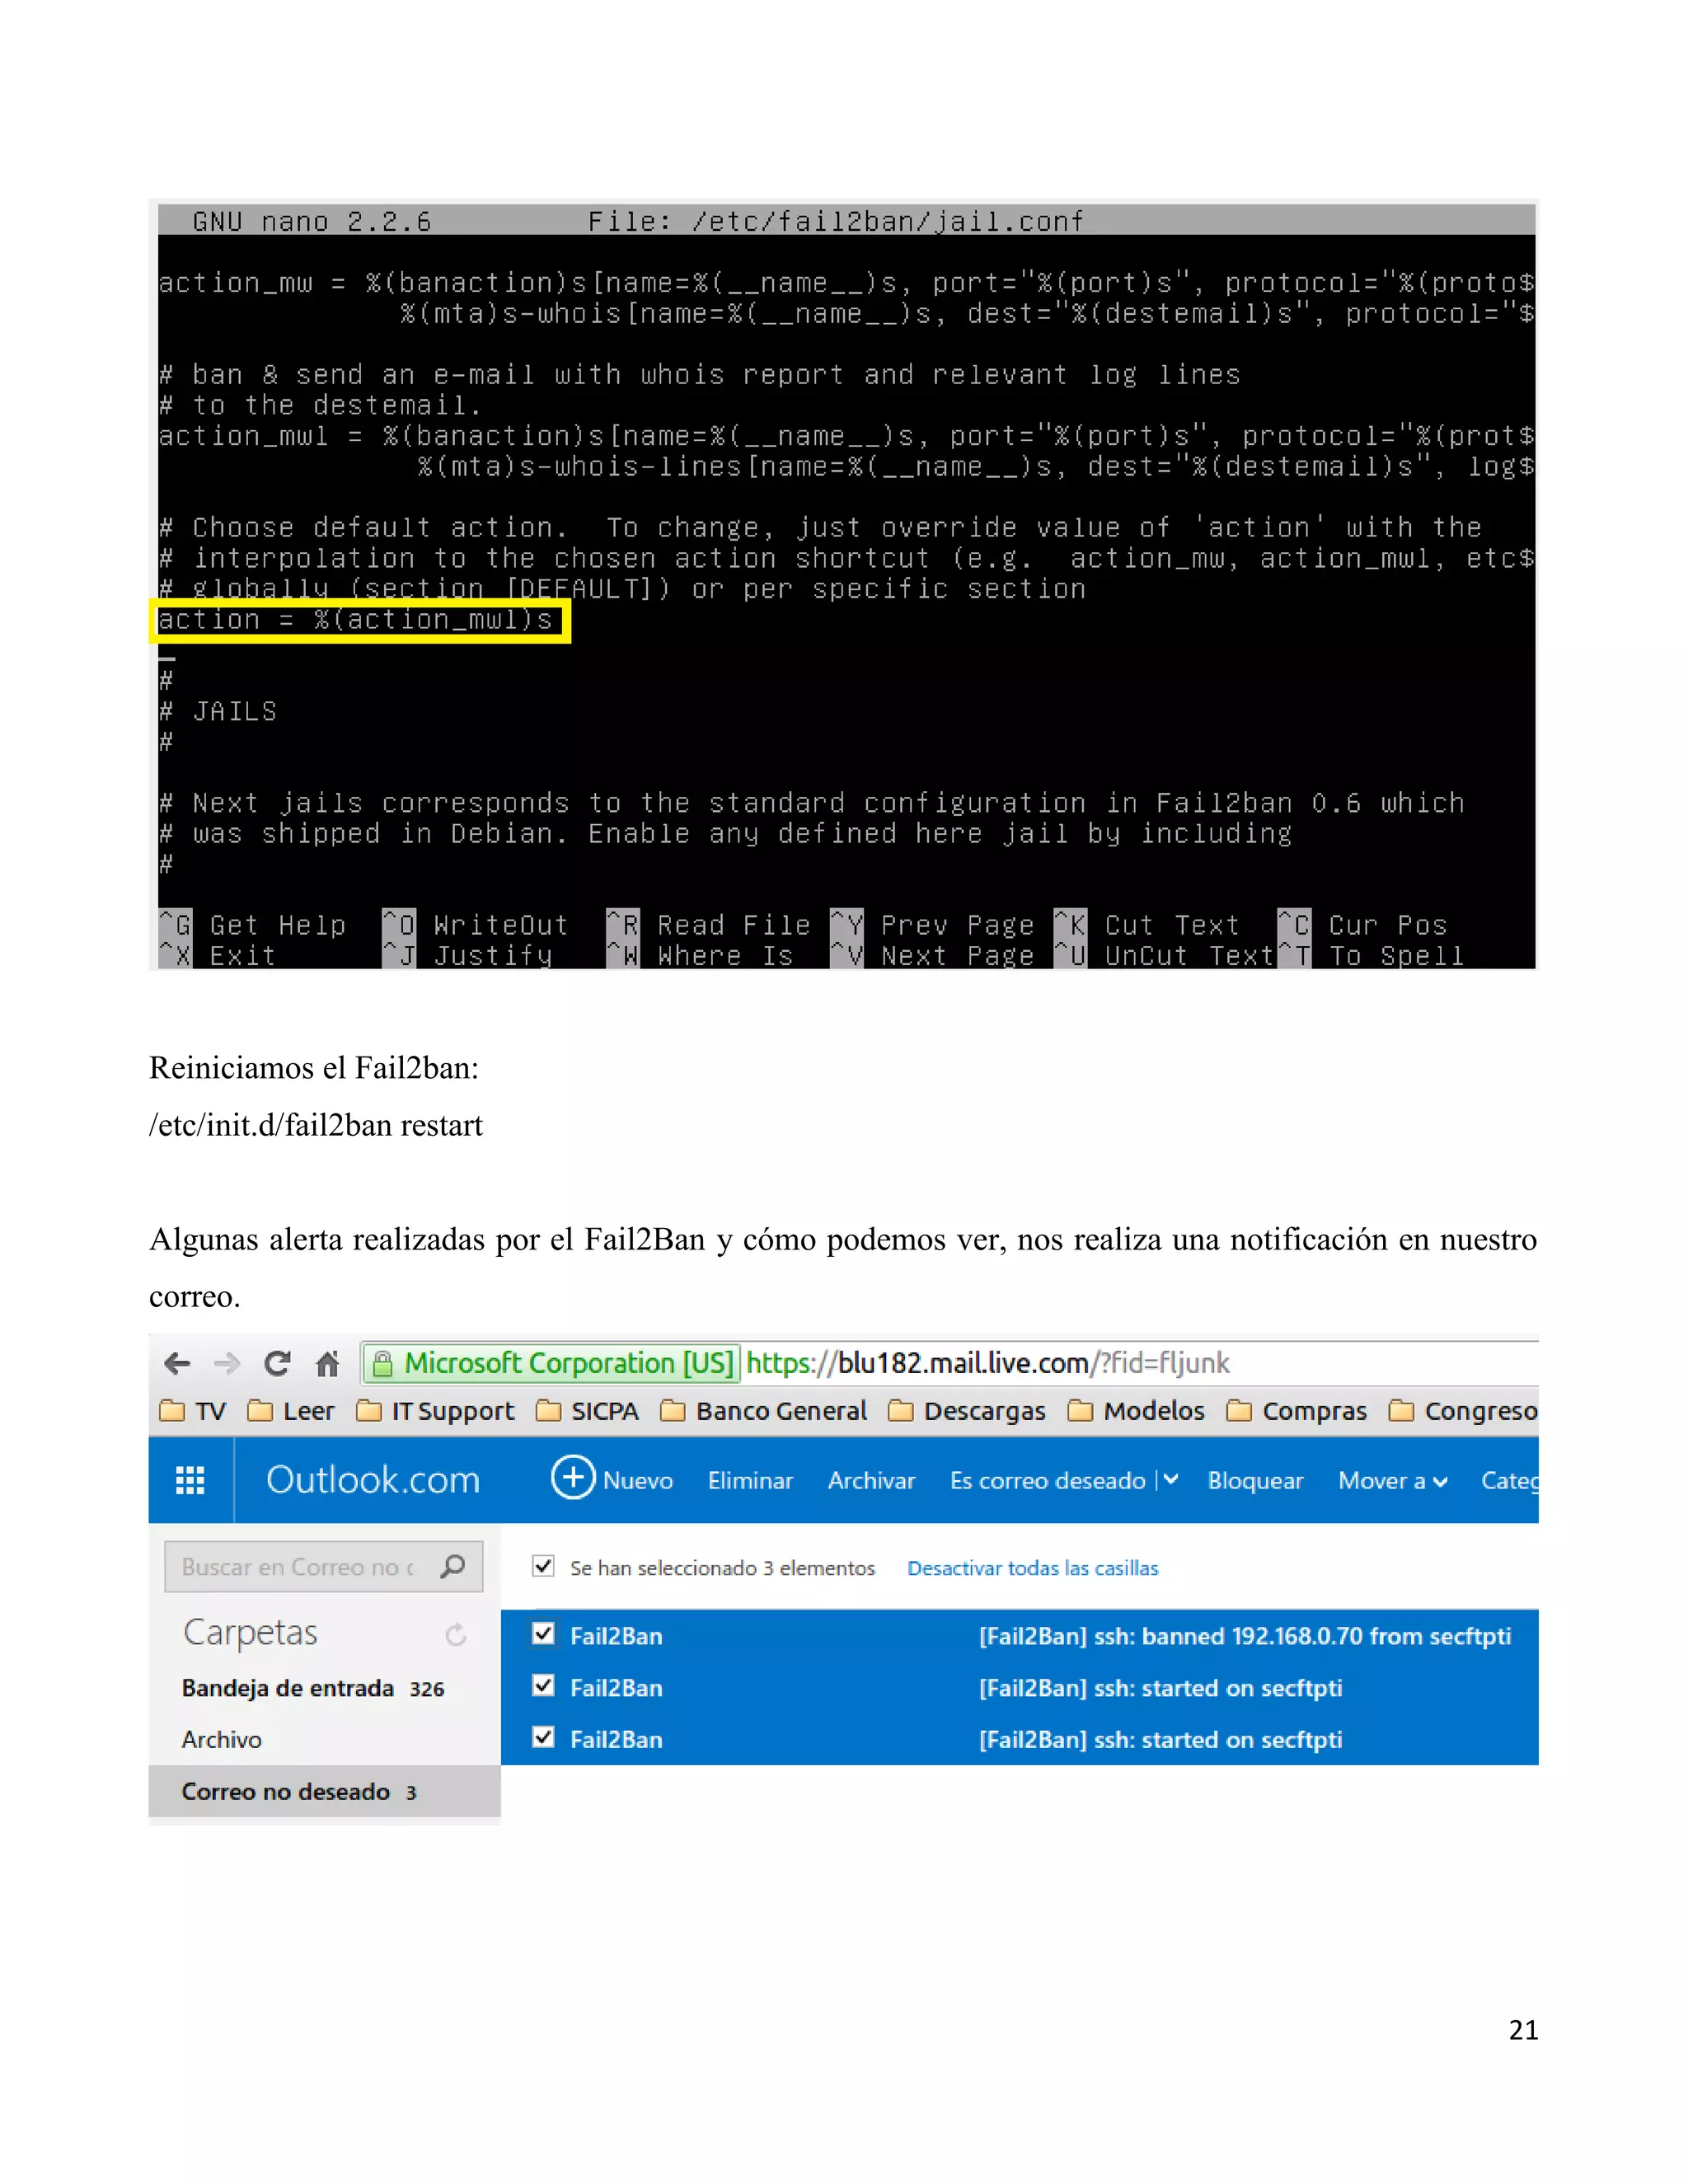Uncheck the last 'started on secftpti' email checkbox
This screenshot has height=2184, width=1688.
coord(543,1737)
